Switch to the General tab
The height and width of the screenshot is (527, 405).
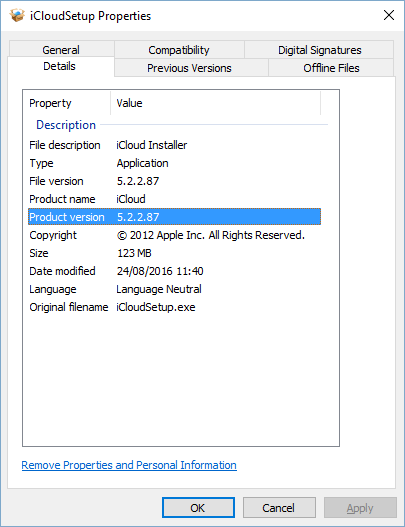(61, 50)
